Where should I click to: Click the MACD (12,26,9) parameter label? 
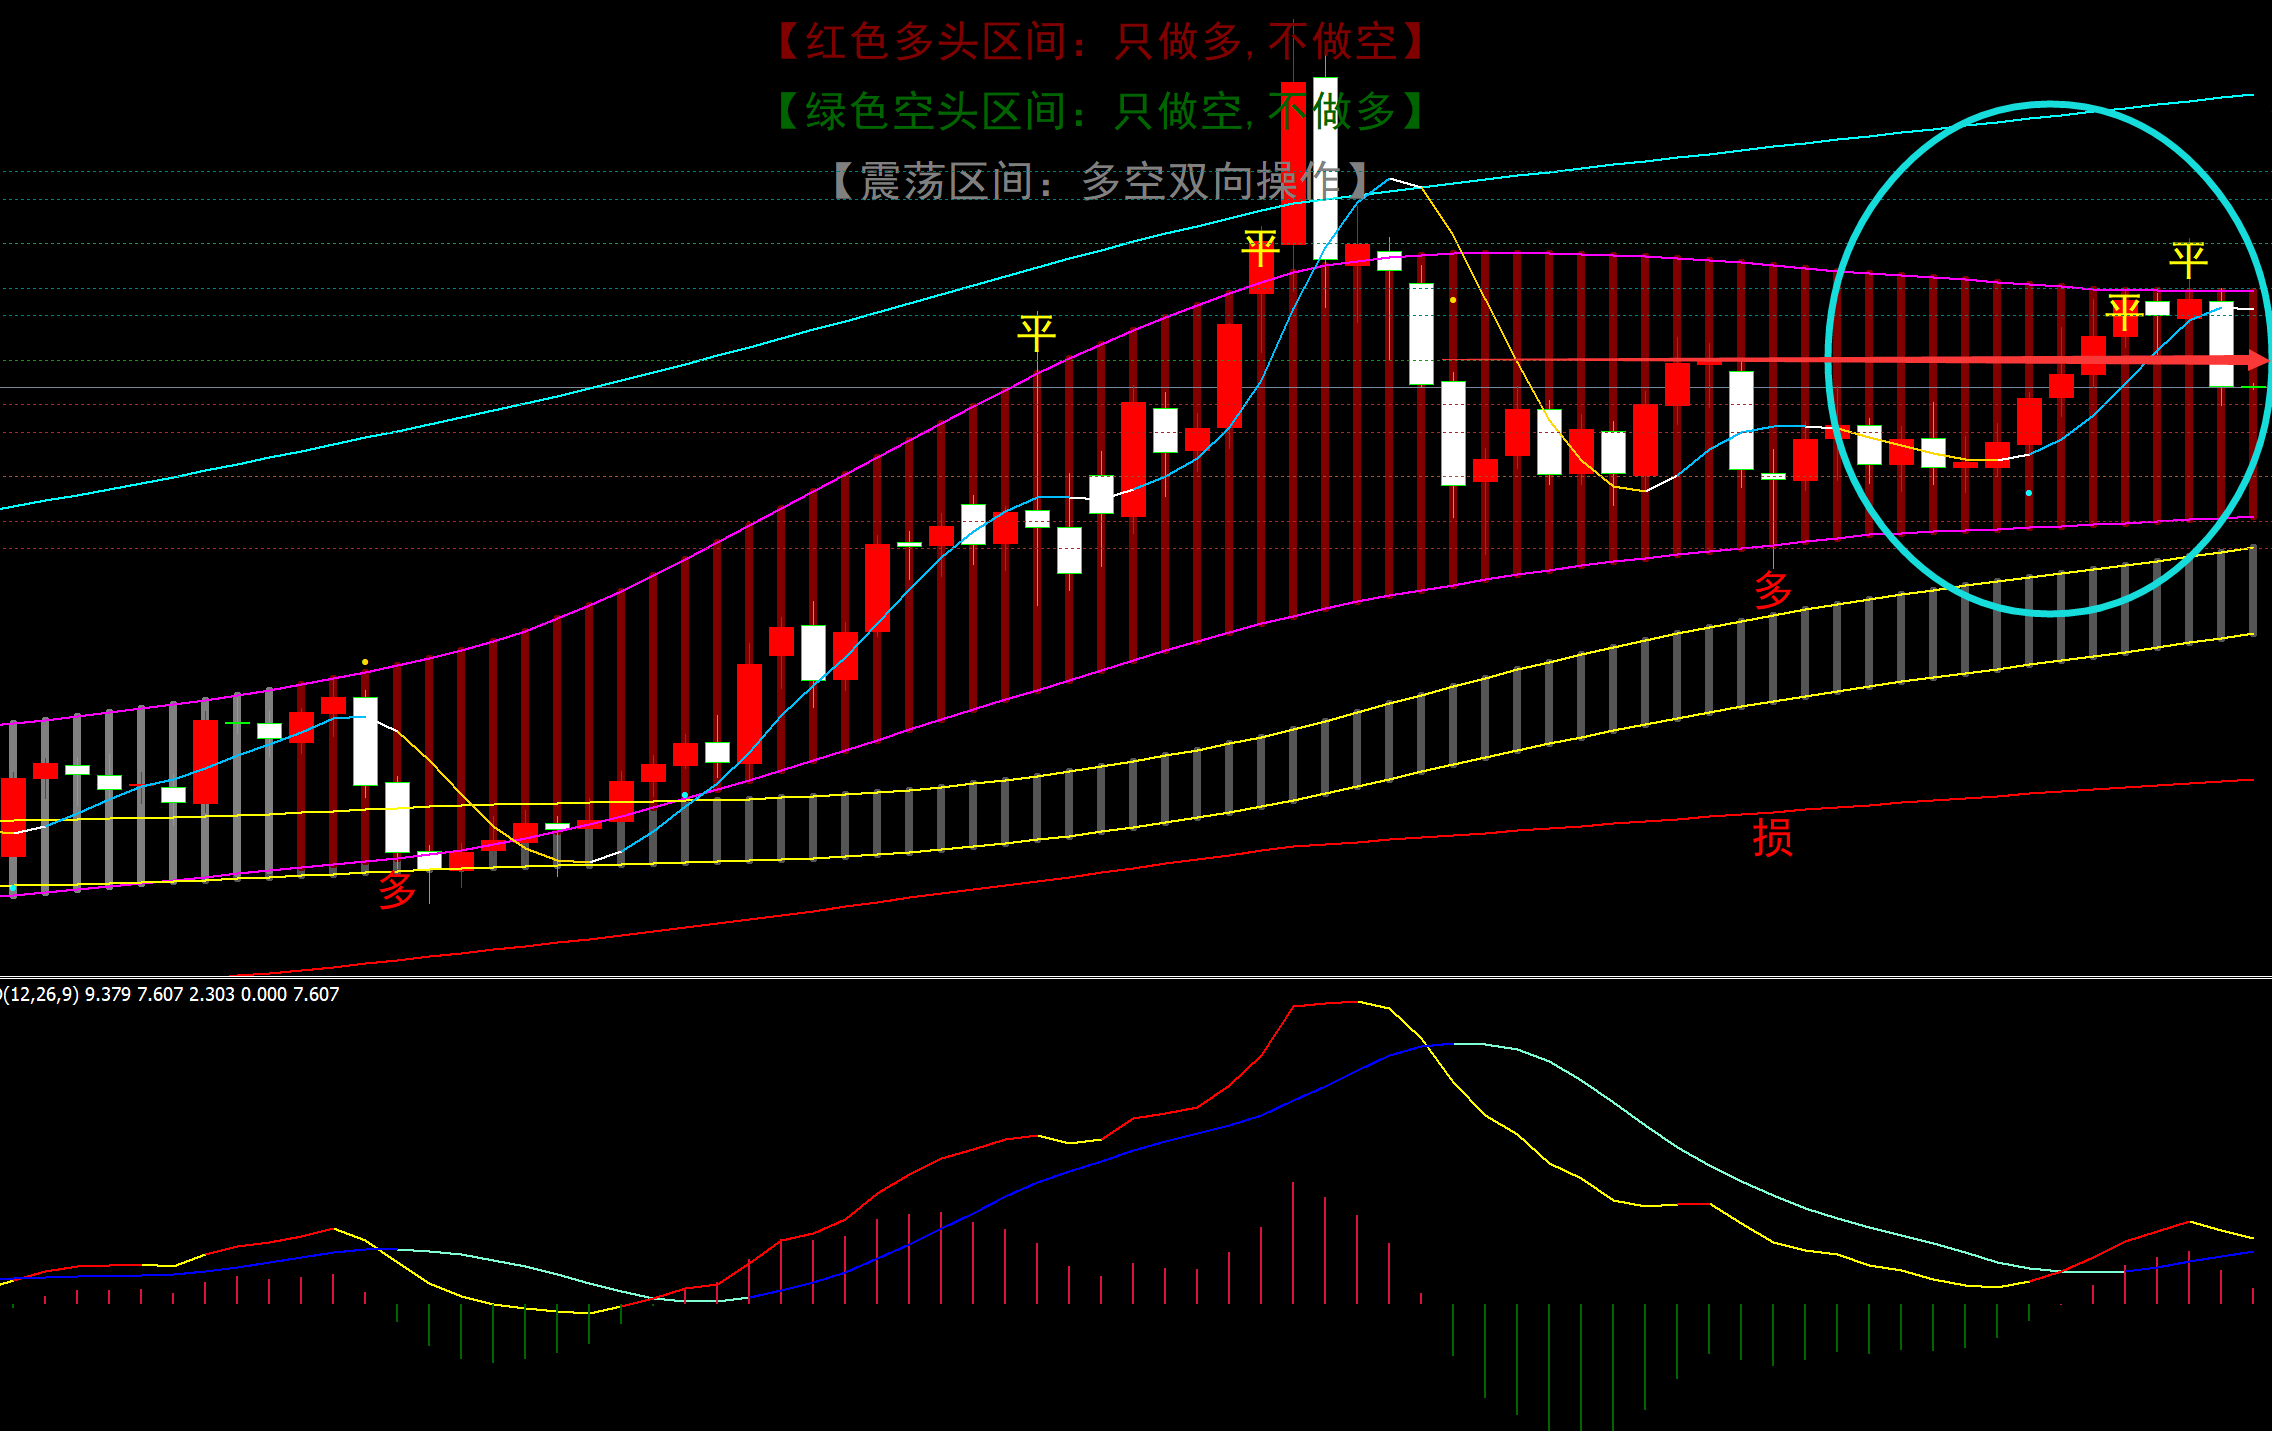pos(40,994)
